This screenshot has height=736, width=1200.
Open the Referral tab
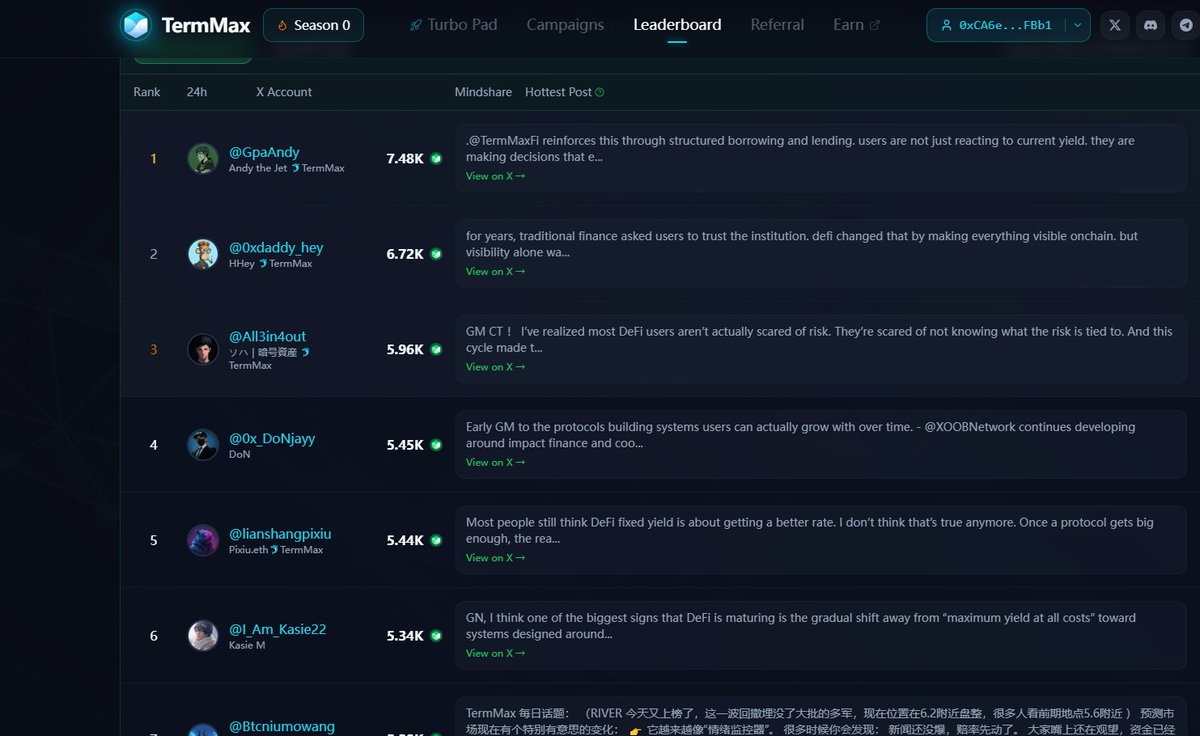click(x=777, y=25)
